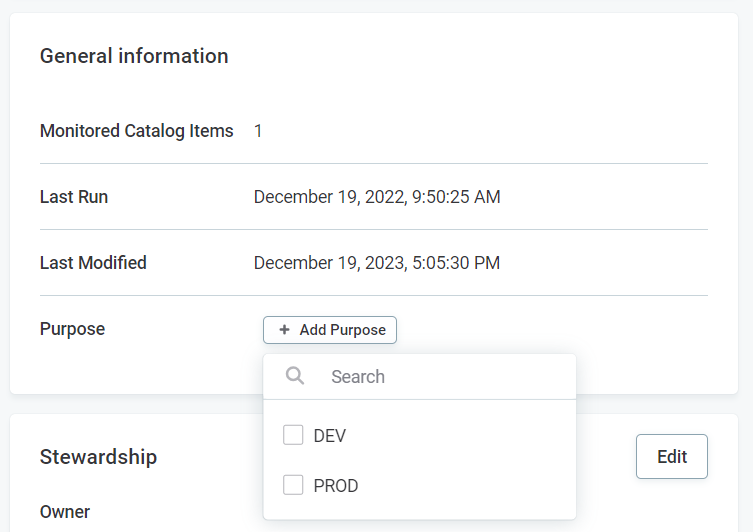
Task: Click the Last Modified label
Action: 93,263
